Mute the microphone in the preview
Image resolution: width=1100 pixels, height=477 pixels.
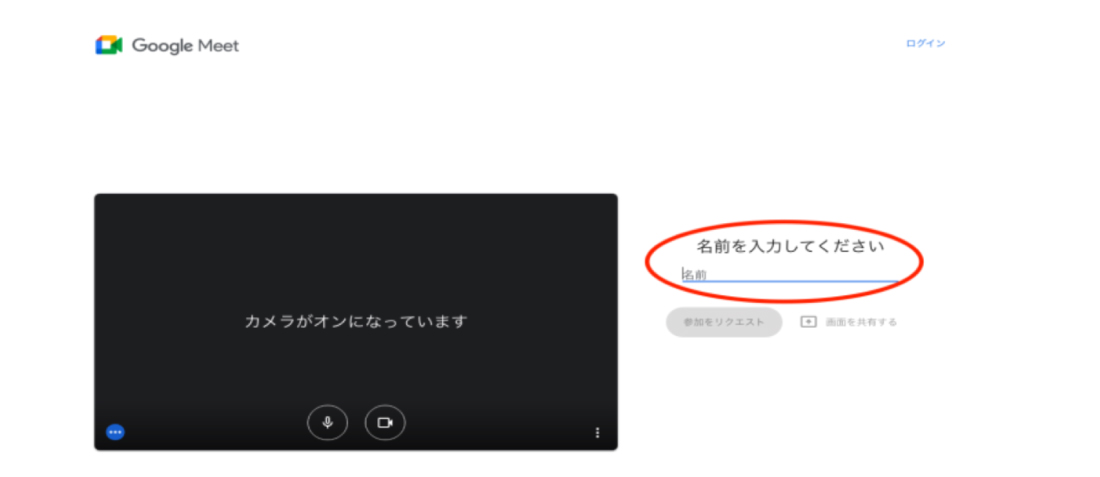[327, 422]
